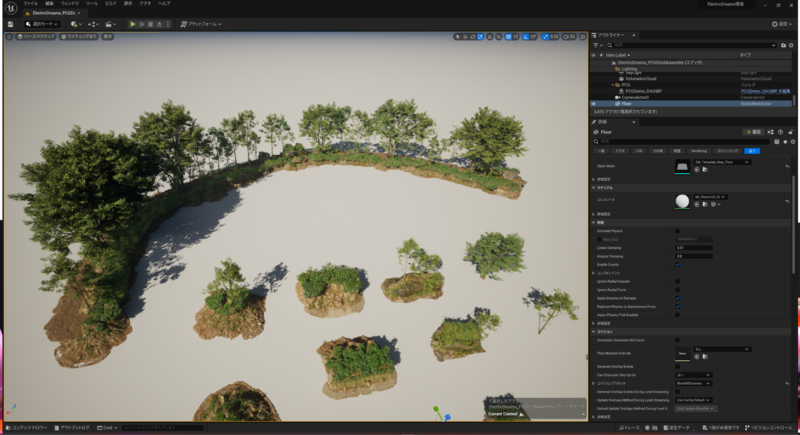Open the selection mode dropdown
The image size is (800, 435).
[x=44, y=23]
